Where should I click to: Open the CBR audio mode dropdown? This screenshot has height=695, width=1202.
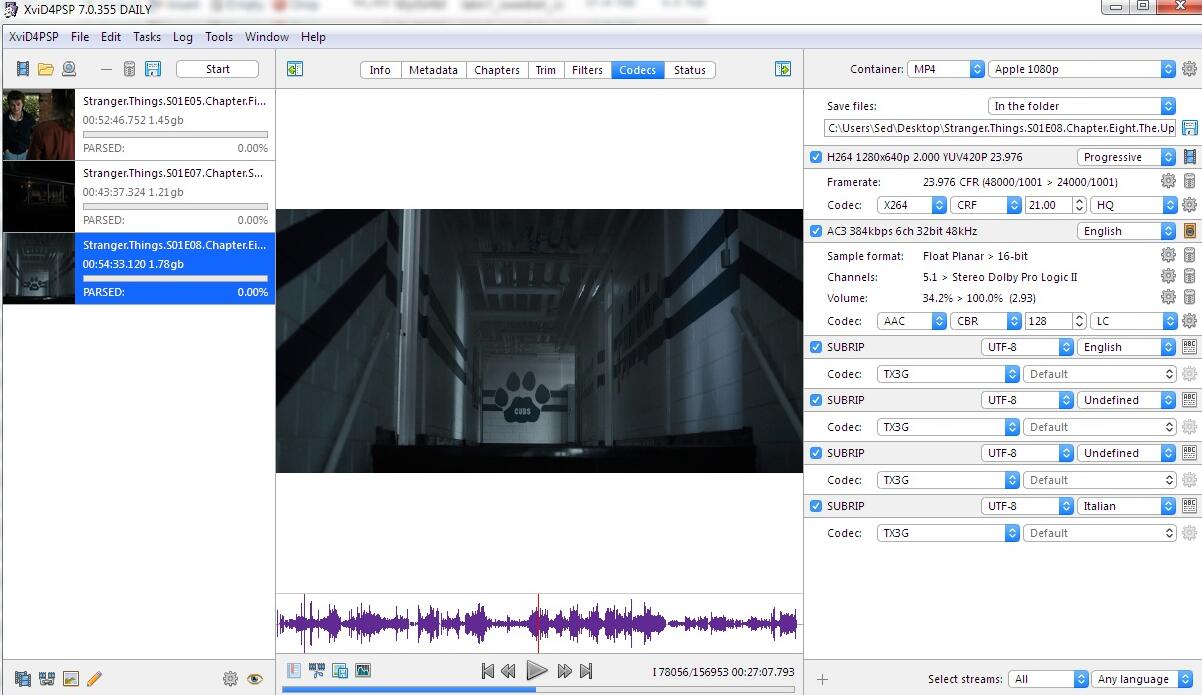coord(985,321)
